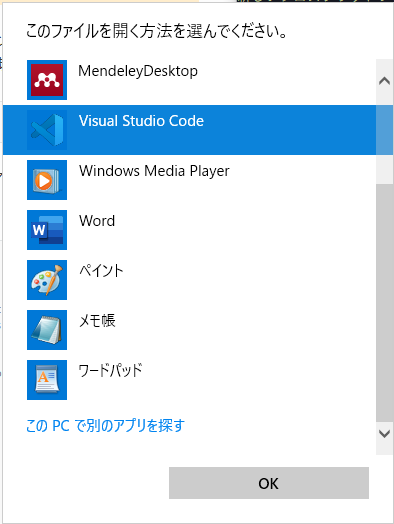Pick the メモ帳 label
The image size is (394, 524).
pyautogui.click(x=97, y=320)
